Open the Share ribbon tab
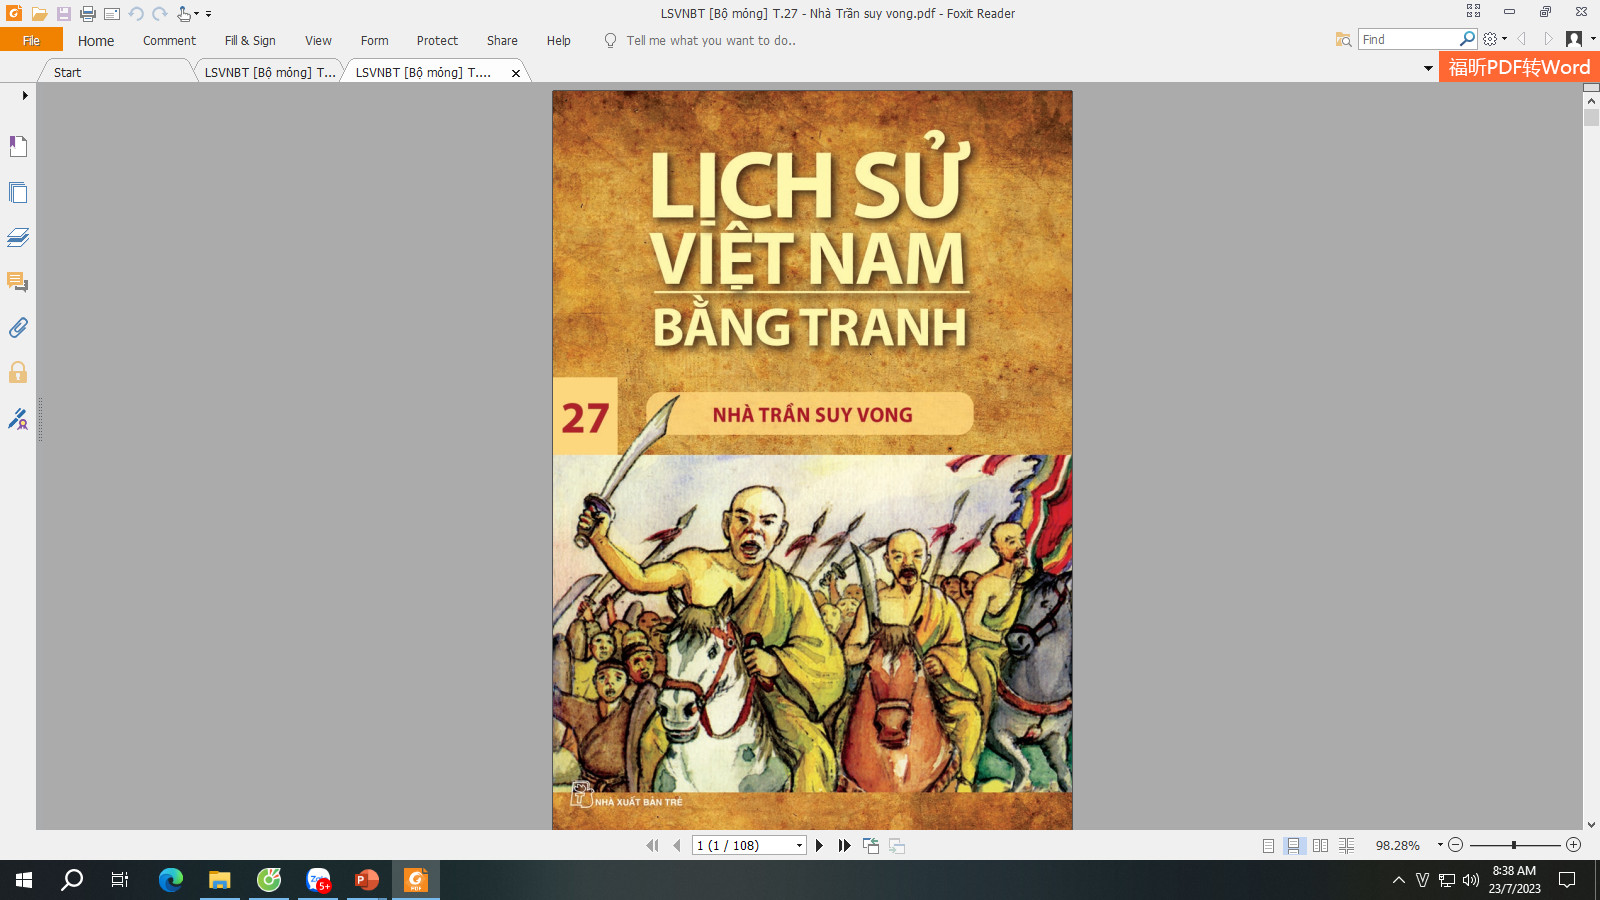Screen dimensions: 1600x900 coord(502,41)
